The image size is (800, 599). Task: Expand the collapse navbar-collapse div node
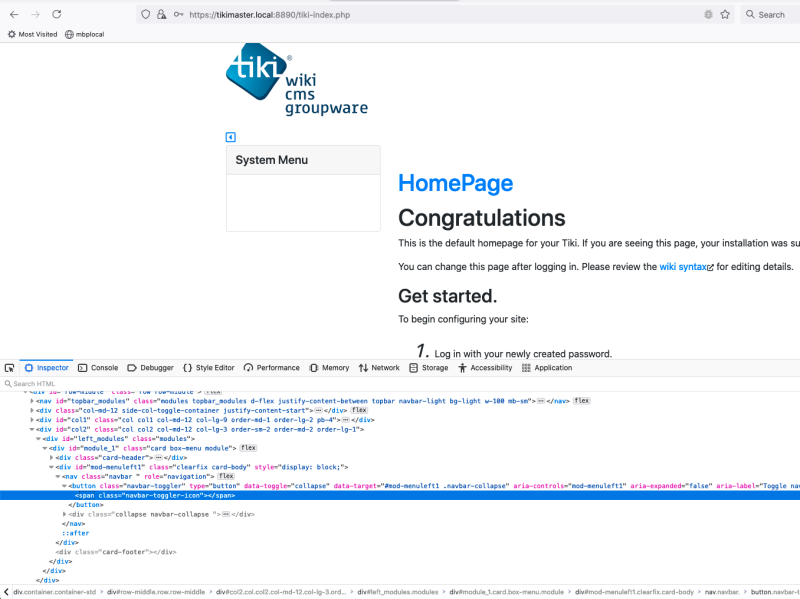64,514
